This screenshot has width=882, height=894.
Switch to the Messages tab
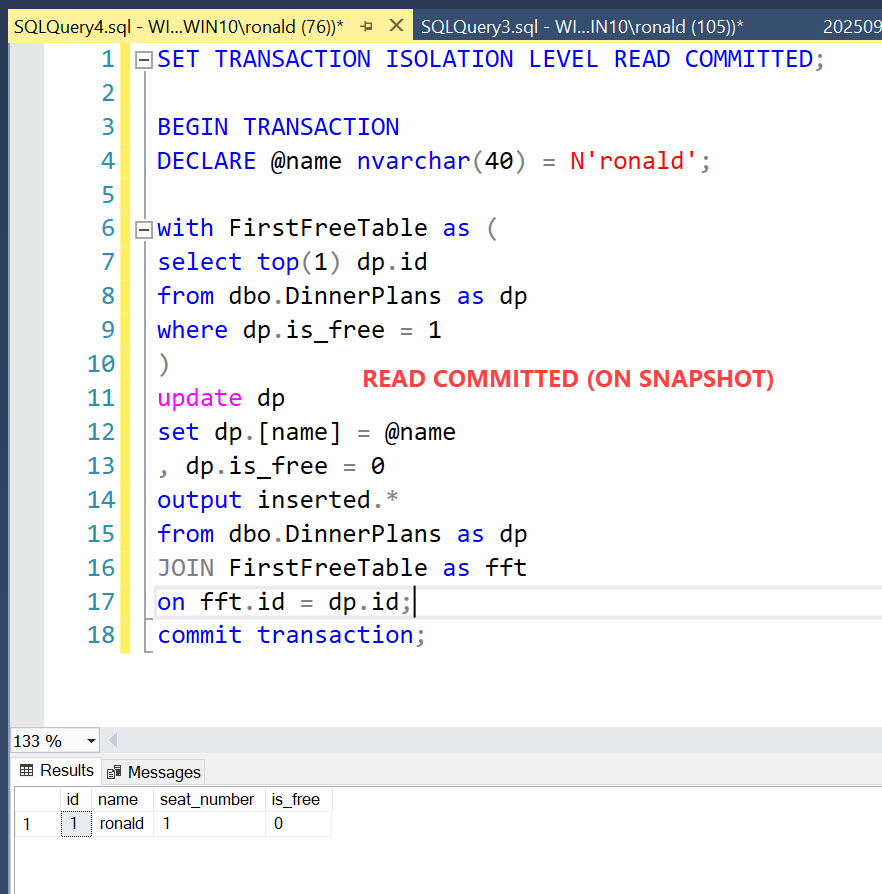(154, 771)
